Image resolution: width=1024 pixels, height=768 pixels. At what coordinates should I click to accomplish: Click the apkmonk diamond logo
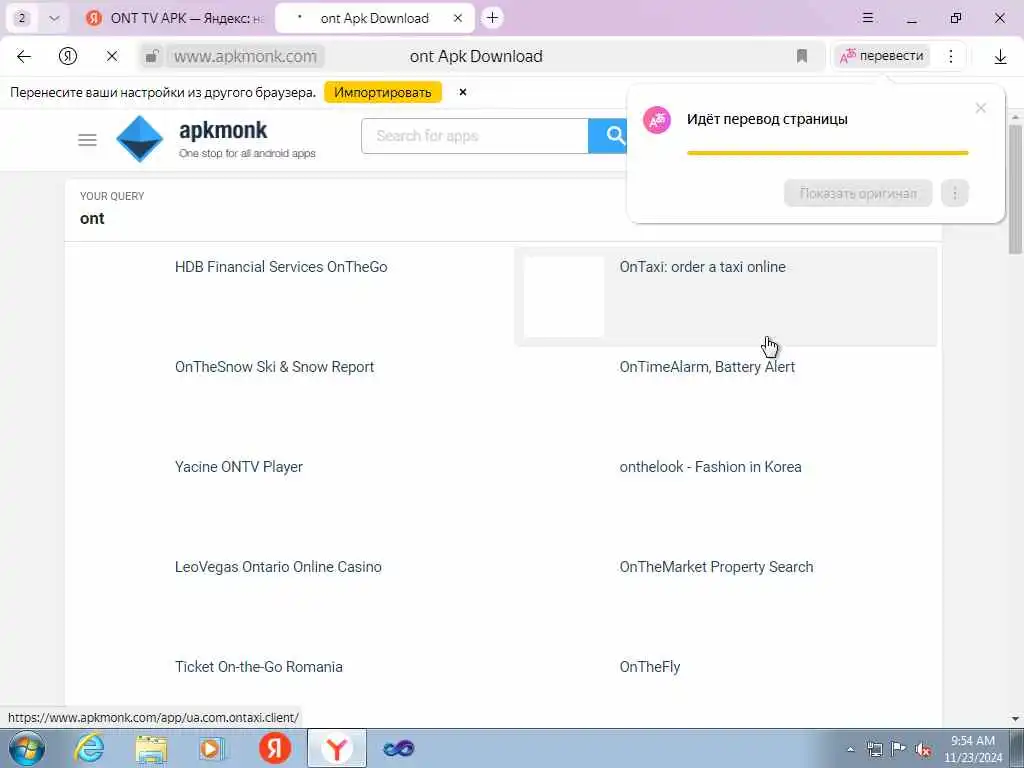pos(139,139)
